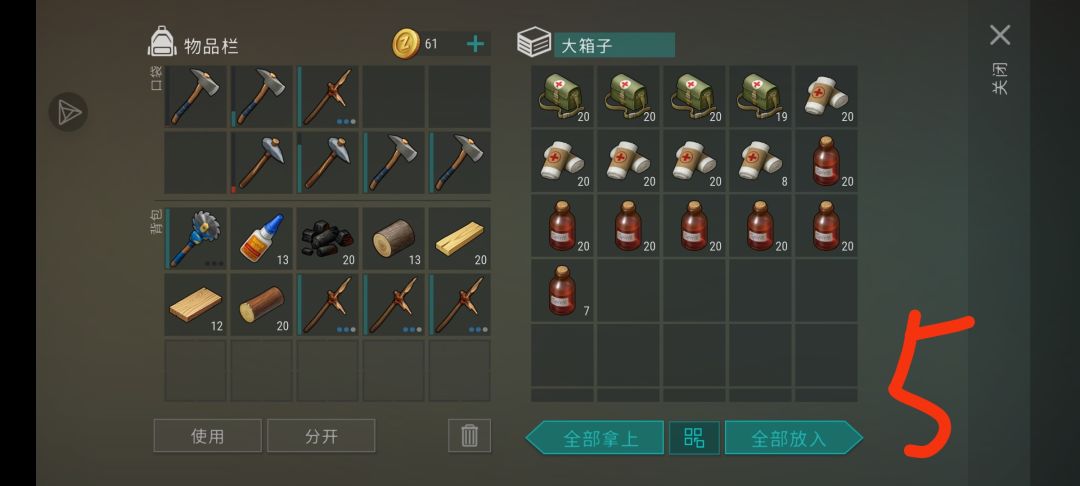Add coins with the plus icon
This screenshot has width=1080, height=486.
475,44
